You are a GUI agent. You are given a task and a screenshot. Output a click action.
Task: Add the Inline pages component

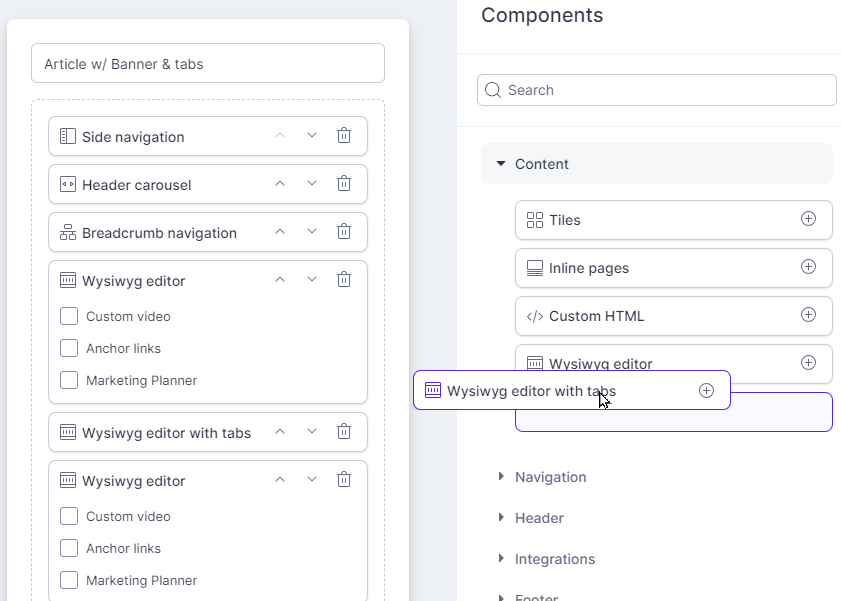pyautogui.click(x=808, y=266)
